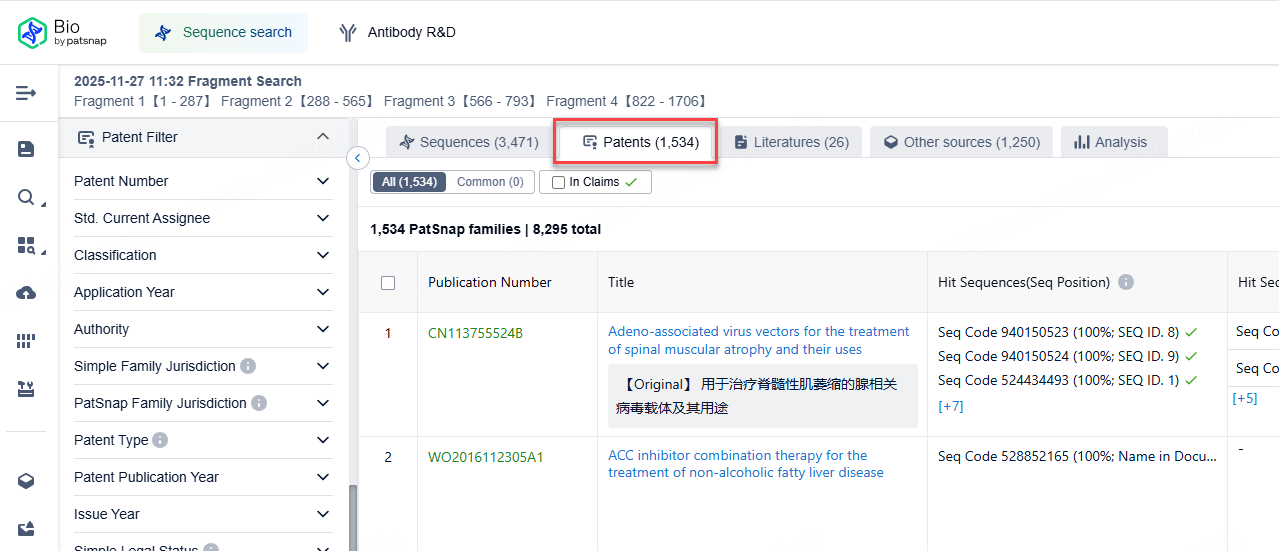Click the info icon beside Patent Type
This screenshot has width=1279, height=551.
click(160, 440)
